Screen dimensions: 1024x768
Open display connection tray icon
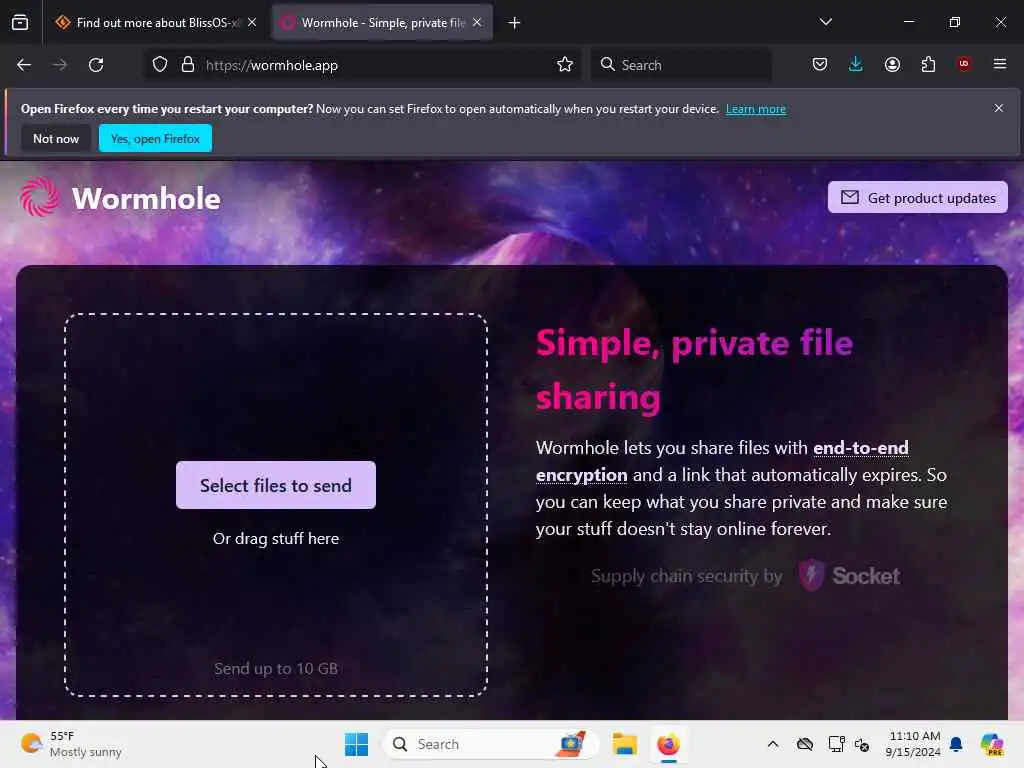pyautogui.click(x=836, y=744)
